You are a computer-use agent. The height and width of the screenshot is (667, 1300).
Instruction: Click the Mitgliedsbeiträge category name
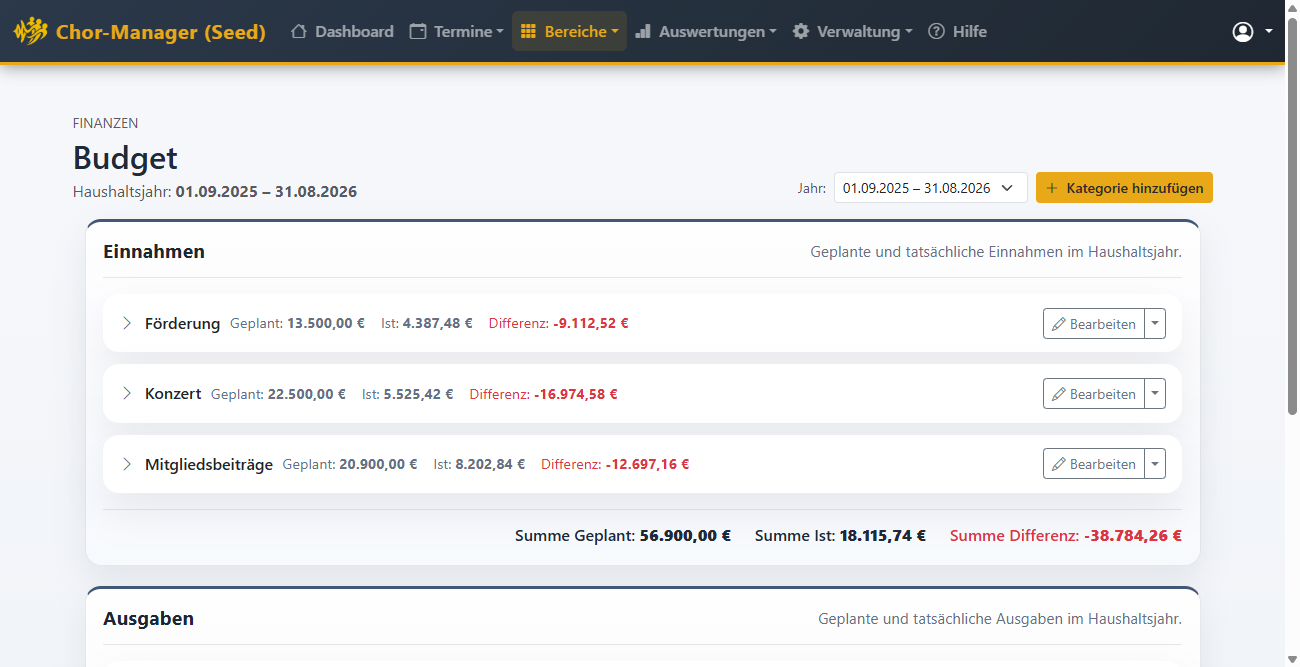click(209, 464)
